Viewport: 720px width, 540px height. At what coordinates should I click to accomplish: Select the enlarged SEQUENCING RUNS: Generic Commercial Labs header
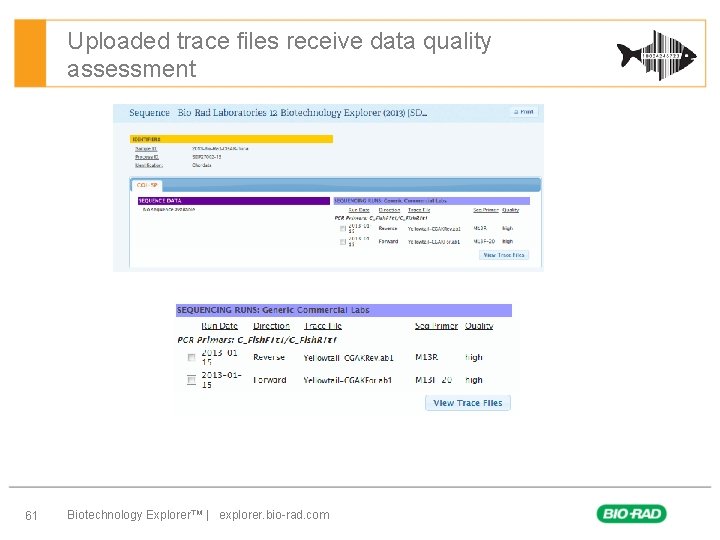tap(343, 310)
